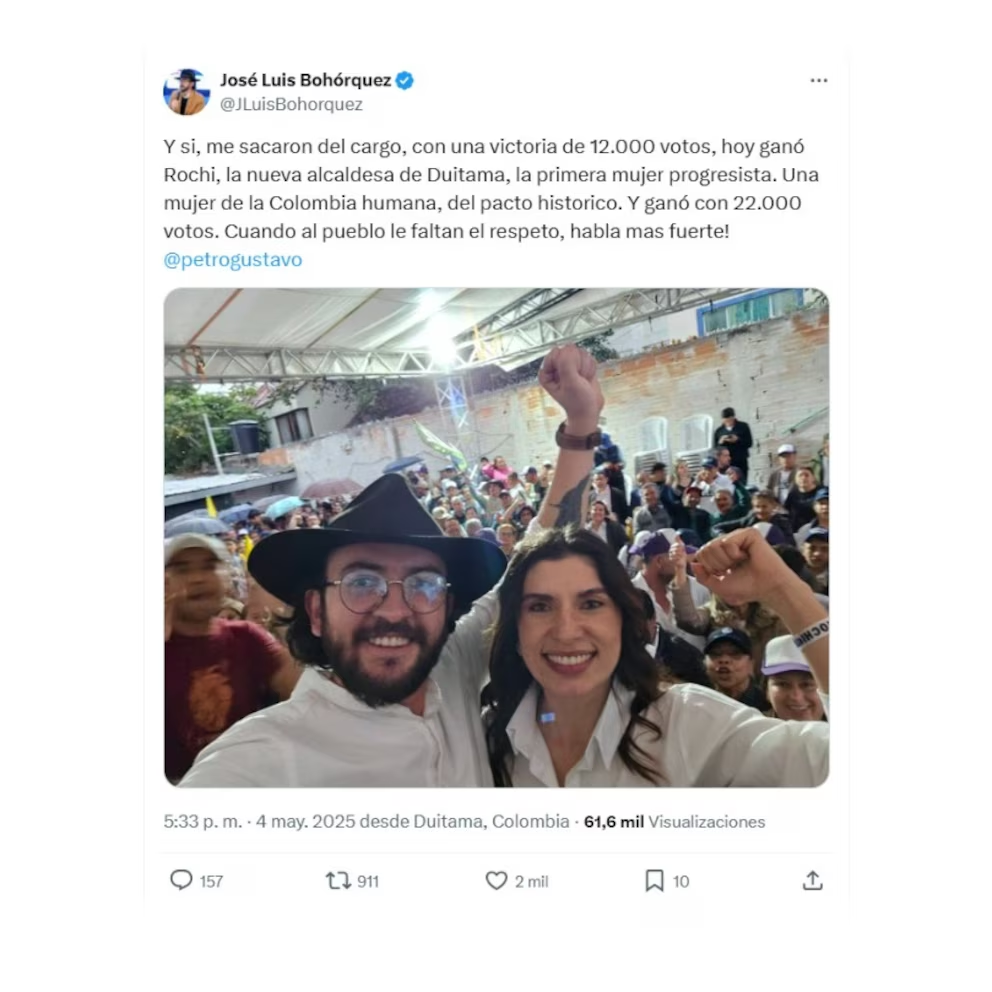Open the Duitama, Colombia location link
Image resolution: width=992 pixels, height=992 pixels.
pyautogui.click(x=492, y=822)
